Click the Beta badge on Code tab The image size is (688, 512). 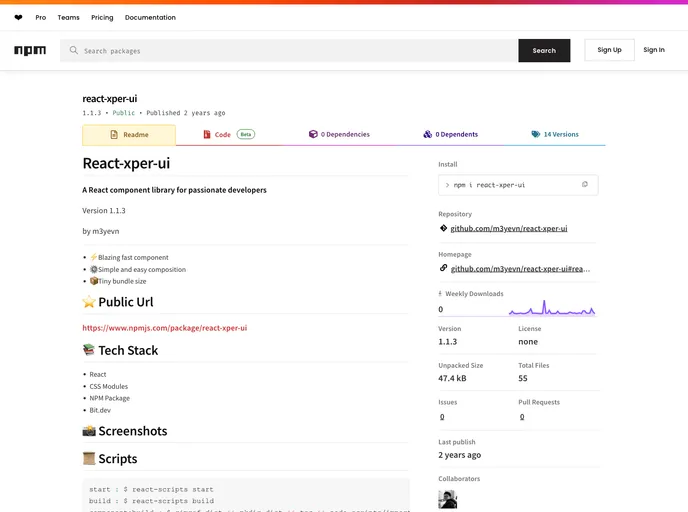coord(246,134)
